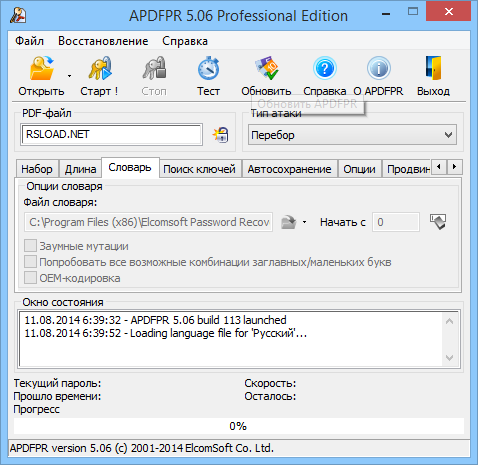
Task: Switch to the Набор tab
Action: click(x=37, y=169)
